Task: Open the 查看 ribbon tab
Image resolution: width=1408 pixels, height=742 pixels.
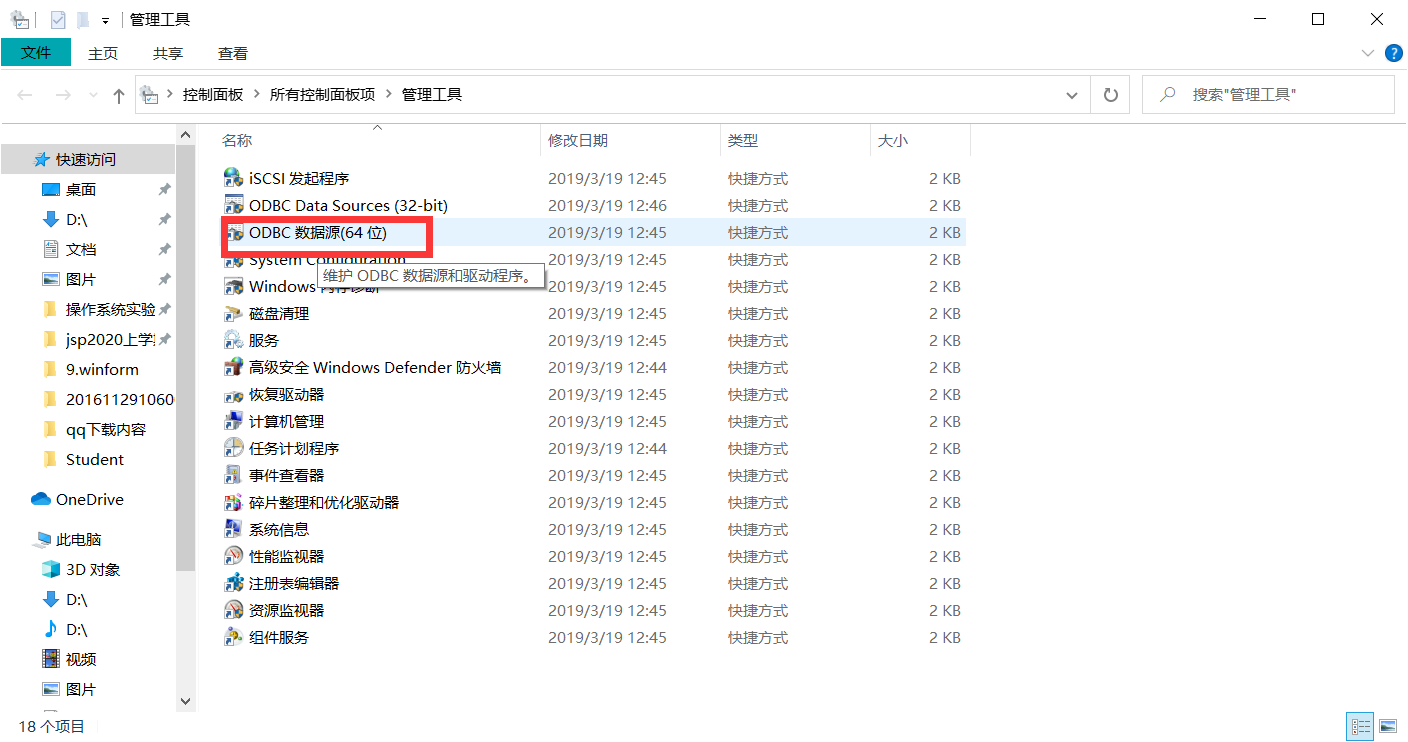Action: tap(233, 53)
